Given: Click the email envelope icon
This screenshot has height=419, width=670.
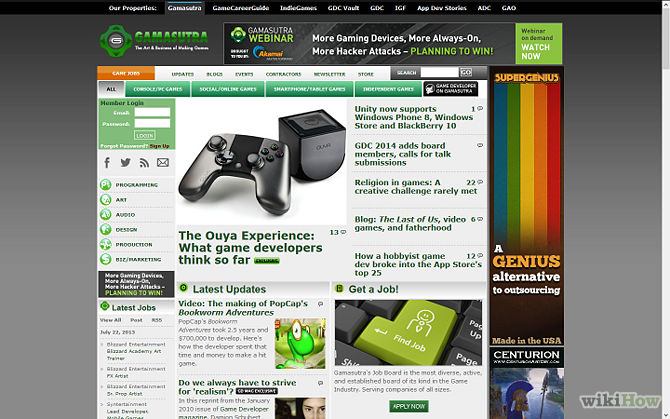Looking at the screenshot, I should click(x=163, y=163).
